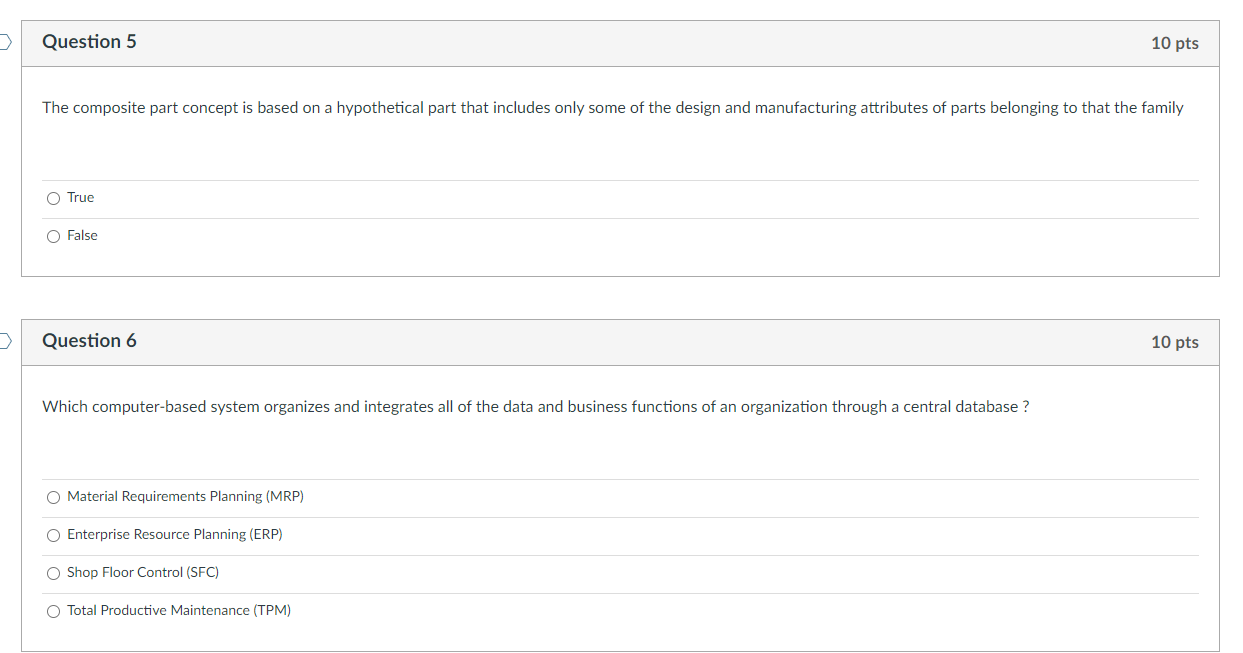Select the True radio button
This screenshot has height=653, width=1243.
point(53,198)
